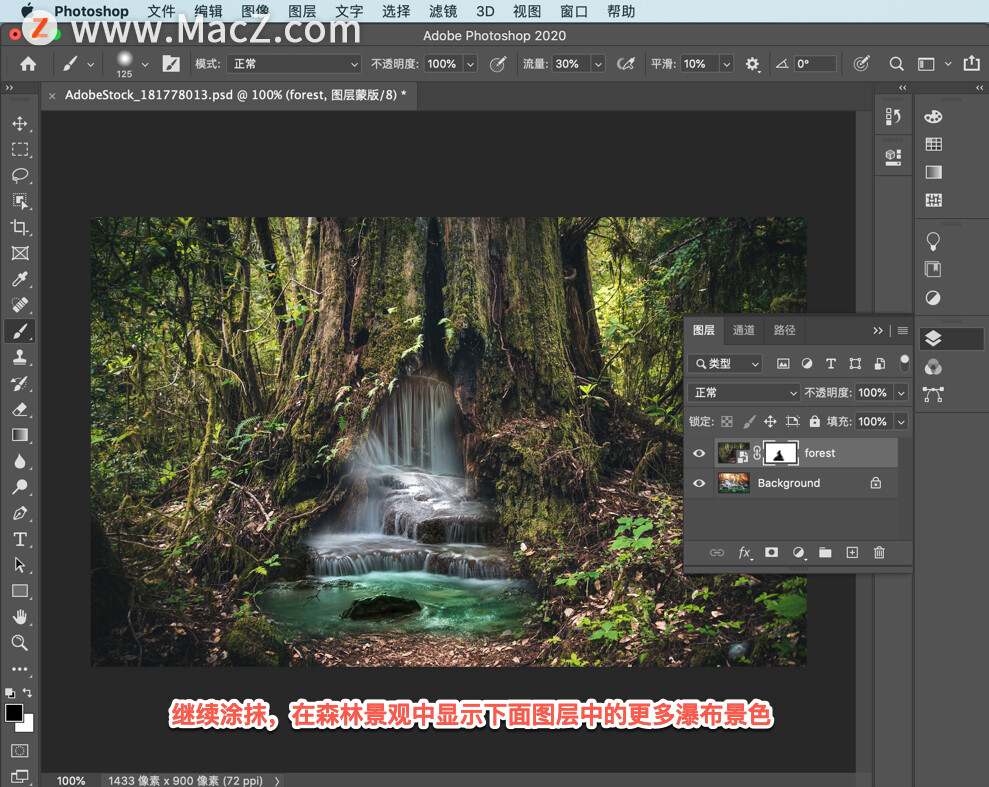Hide the forest layer visibility eye
This screenshot has height=787, width=989.
click(x=700, y=453)
